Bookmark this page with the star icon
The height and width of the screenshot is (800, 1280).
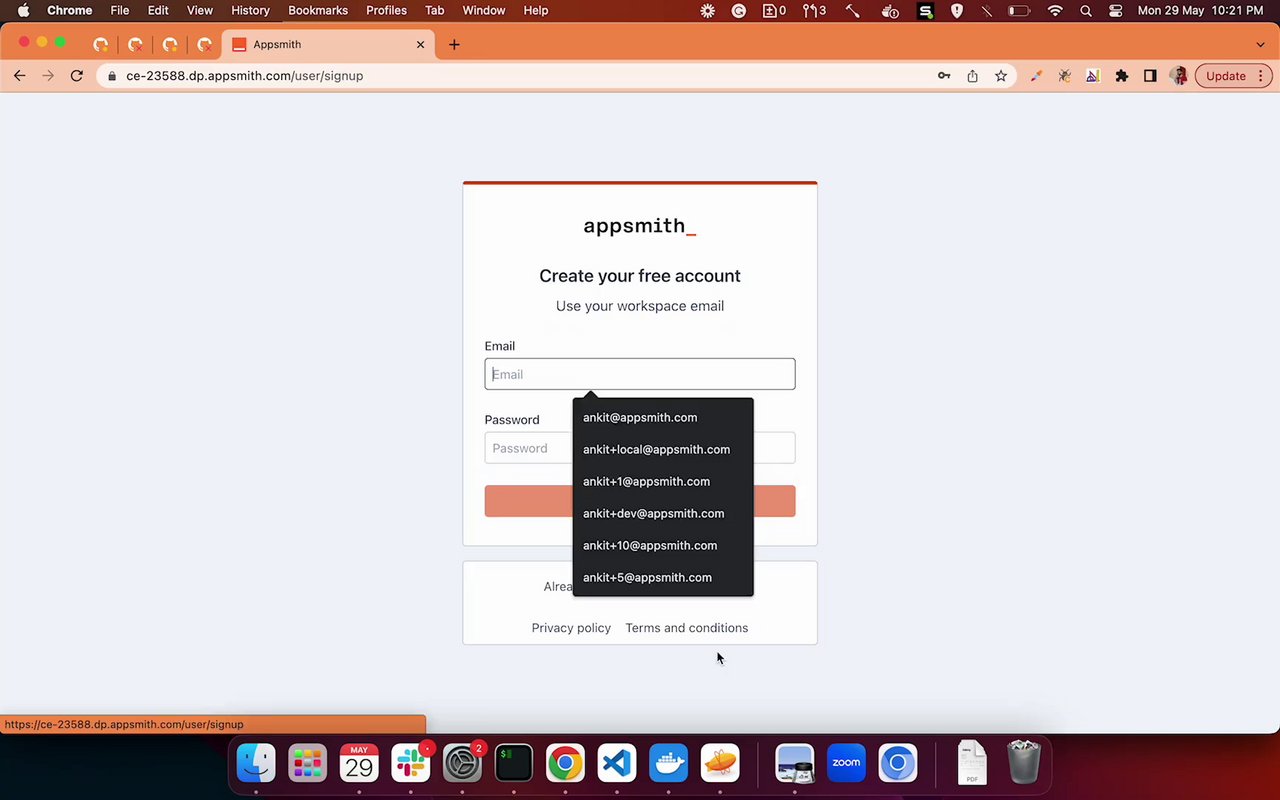1000,76
